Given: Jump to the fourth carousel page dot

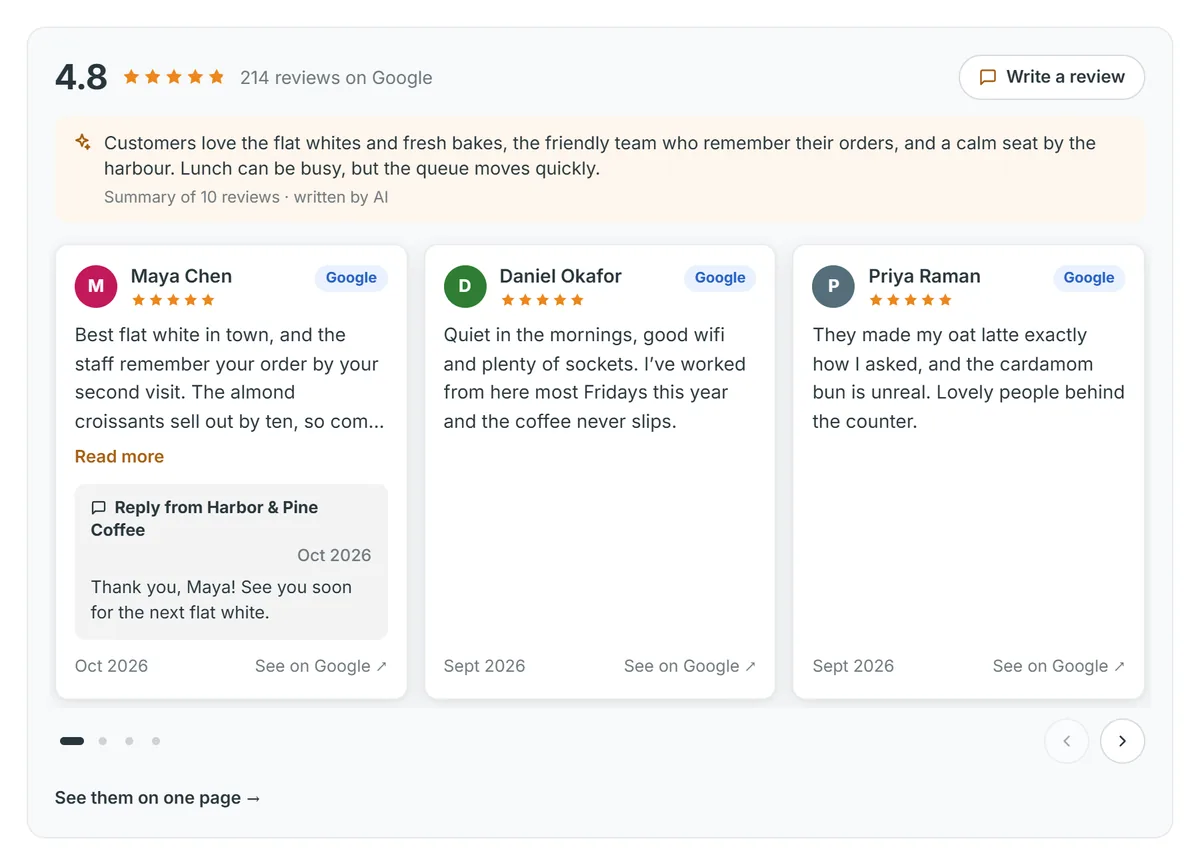Looking at the screenshot, I should [156, 741].
